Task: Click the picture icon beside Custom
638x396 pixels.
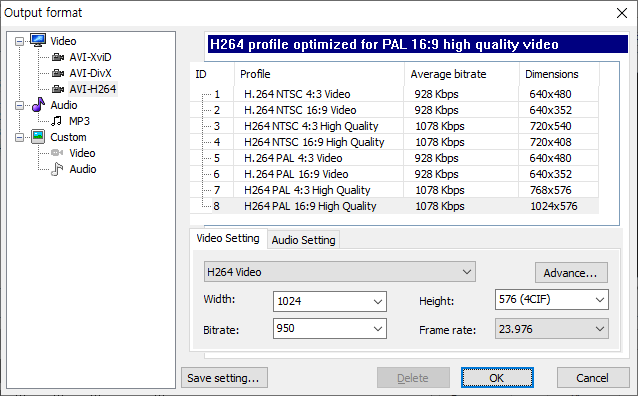Action: pos(38,137)
